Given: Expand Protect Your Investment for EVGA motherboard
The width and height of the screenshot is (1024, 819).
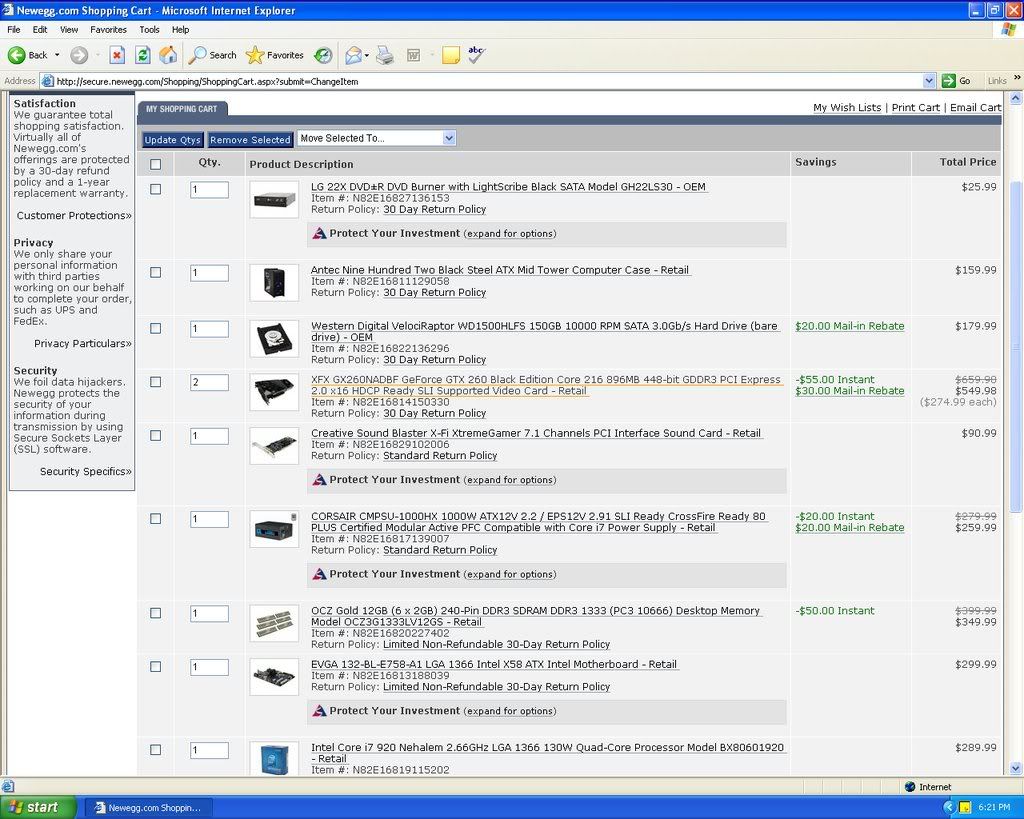Looking at the screenshot, I should pos(509,711).
